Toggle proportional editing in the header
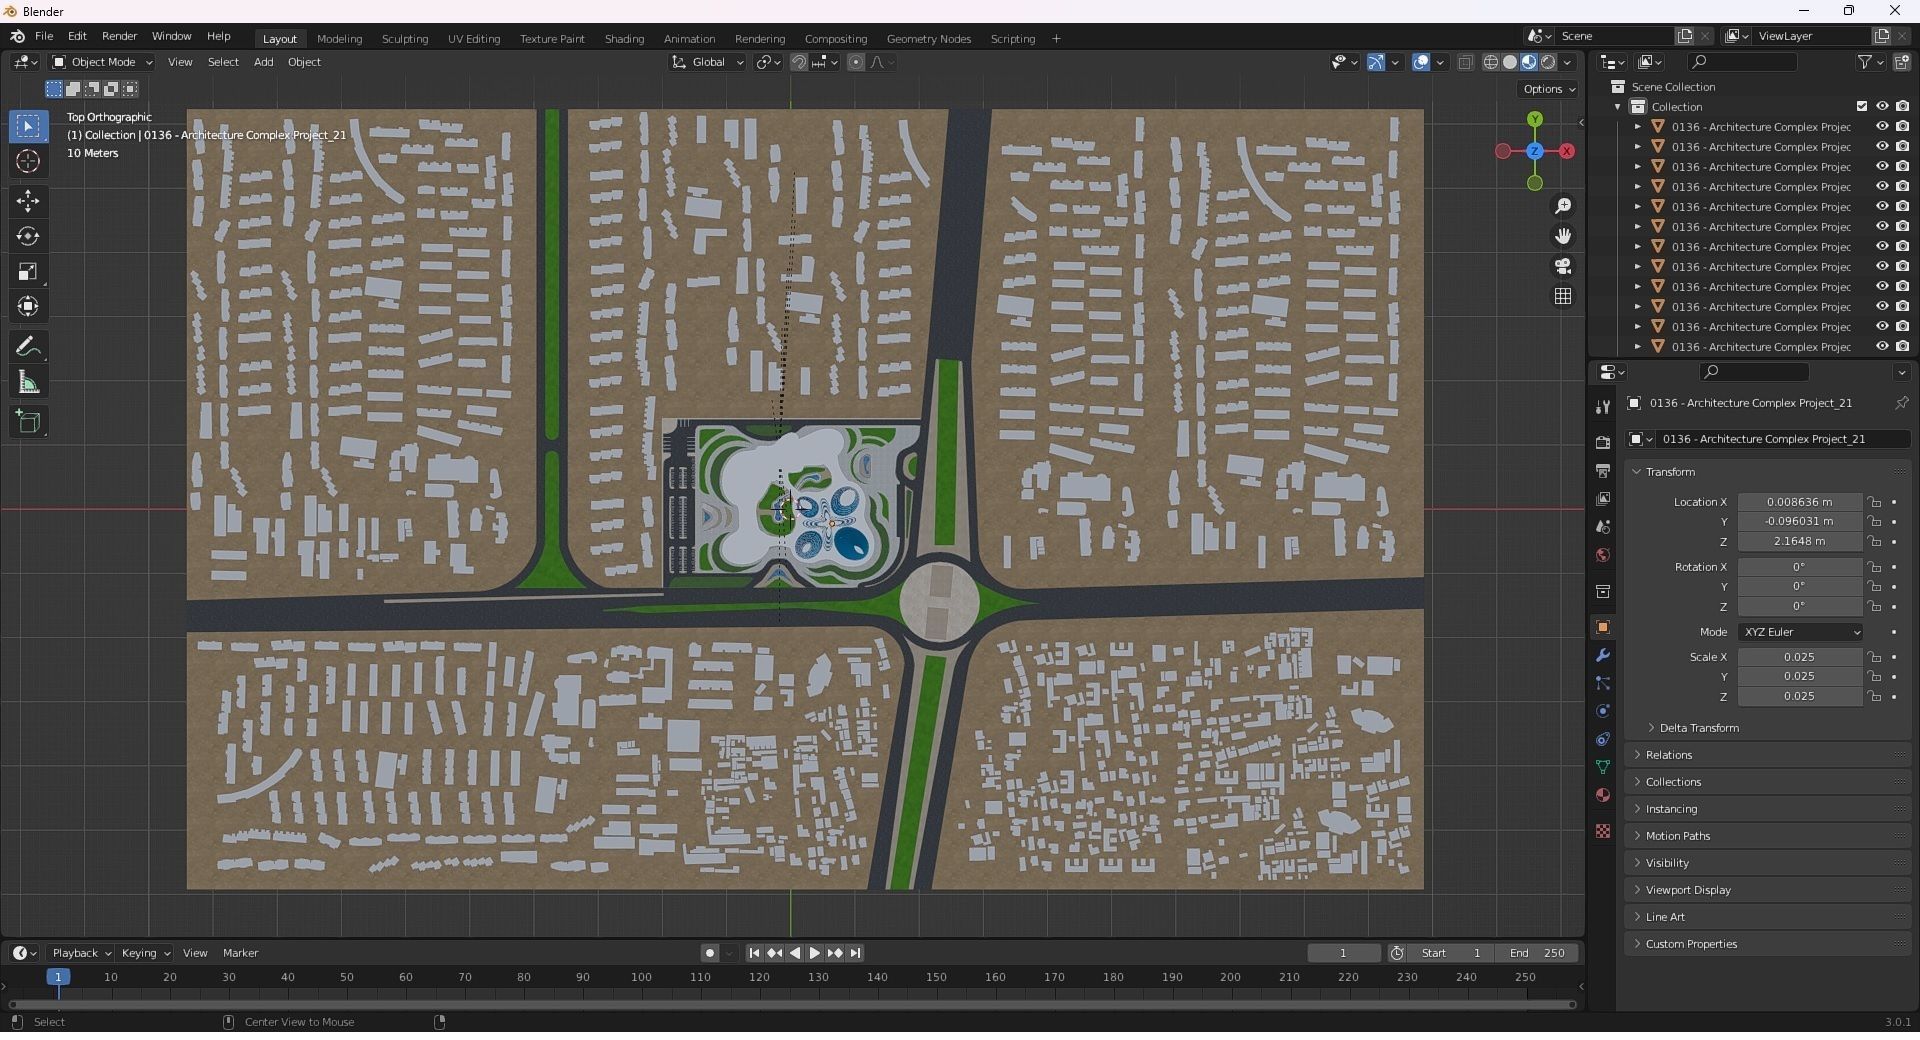This screenshot has height=1040, width=1920. point(856,62)
